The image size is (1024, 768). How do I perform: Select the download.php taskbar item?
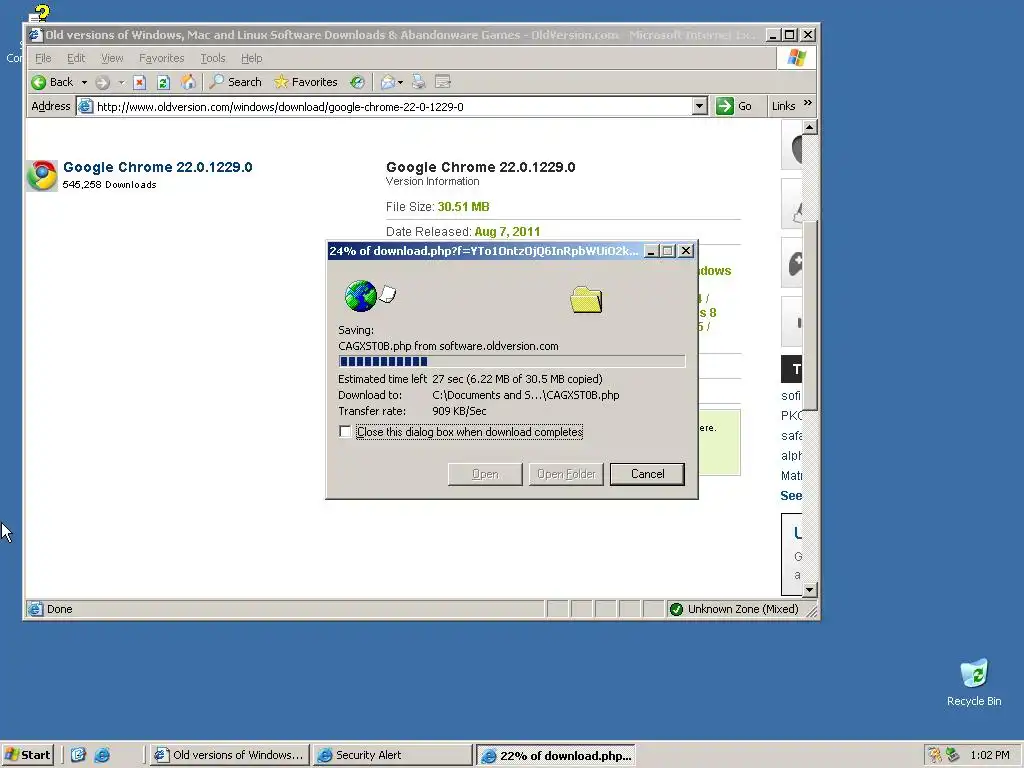[x=556, y=756]
